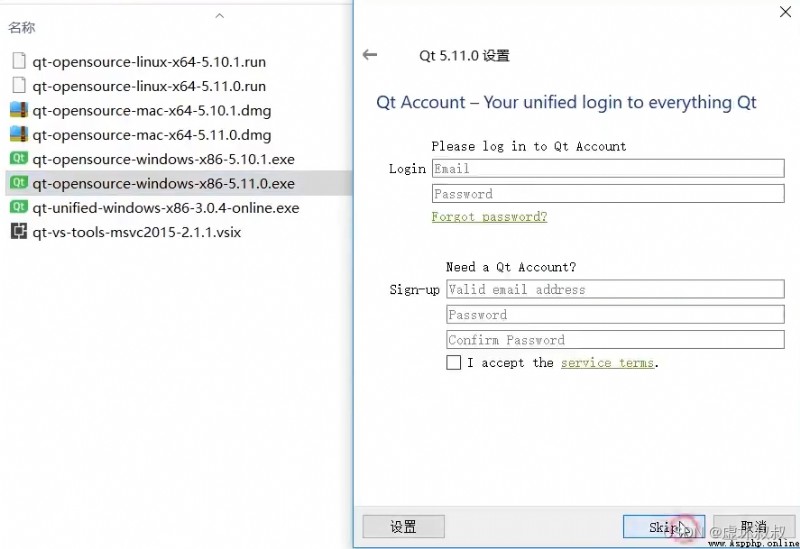Click the Qt icon of qt-opensource-windows-x86-5.10.1.exe

(x=19, y=158)
